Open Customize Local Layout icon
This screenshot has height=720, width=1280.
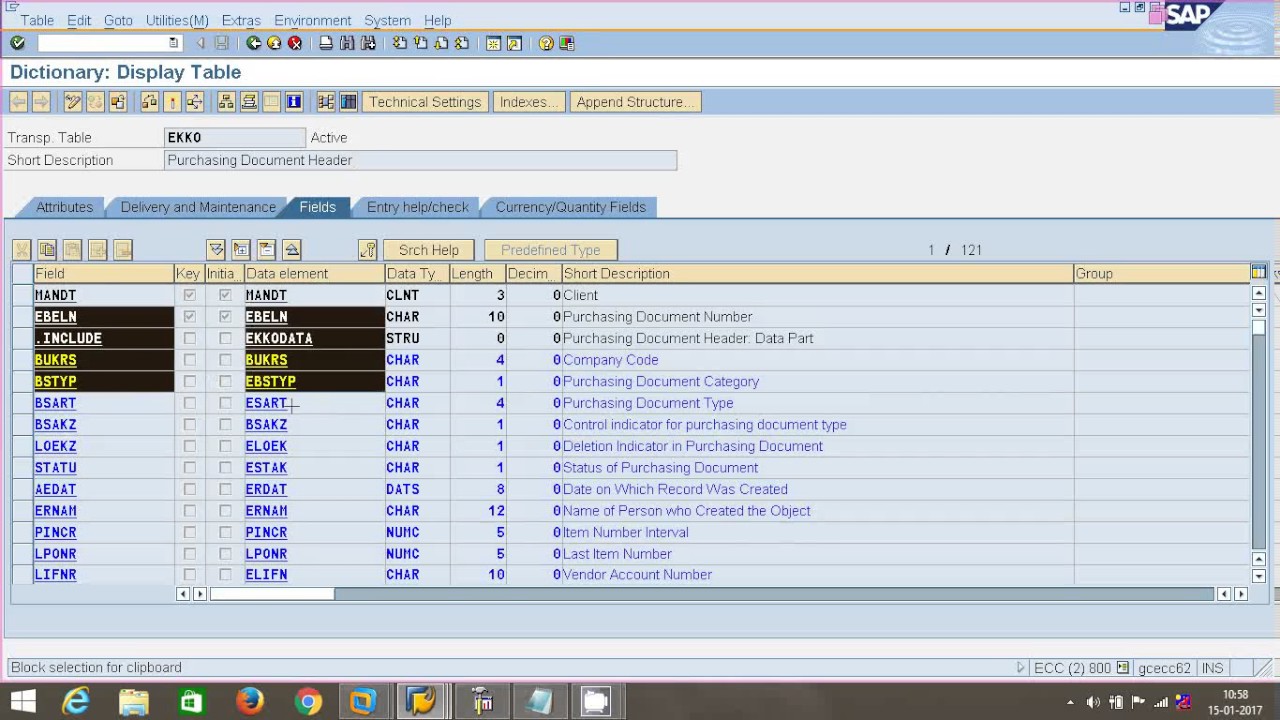coord(567,43)
